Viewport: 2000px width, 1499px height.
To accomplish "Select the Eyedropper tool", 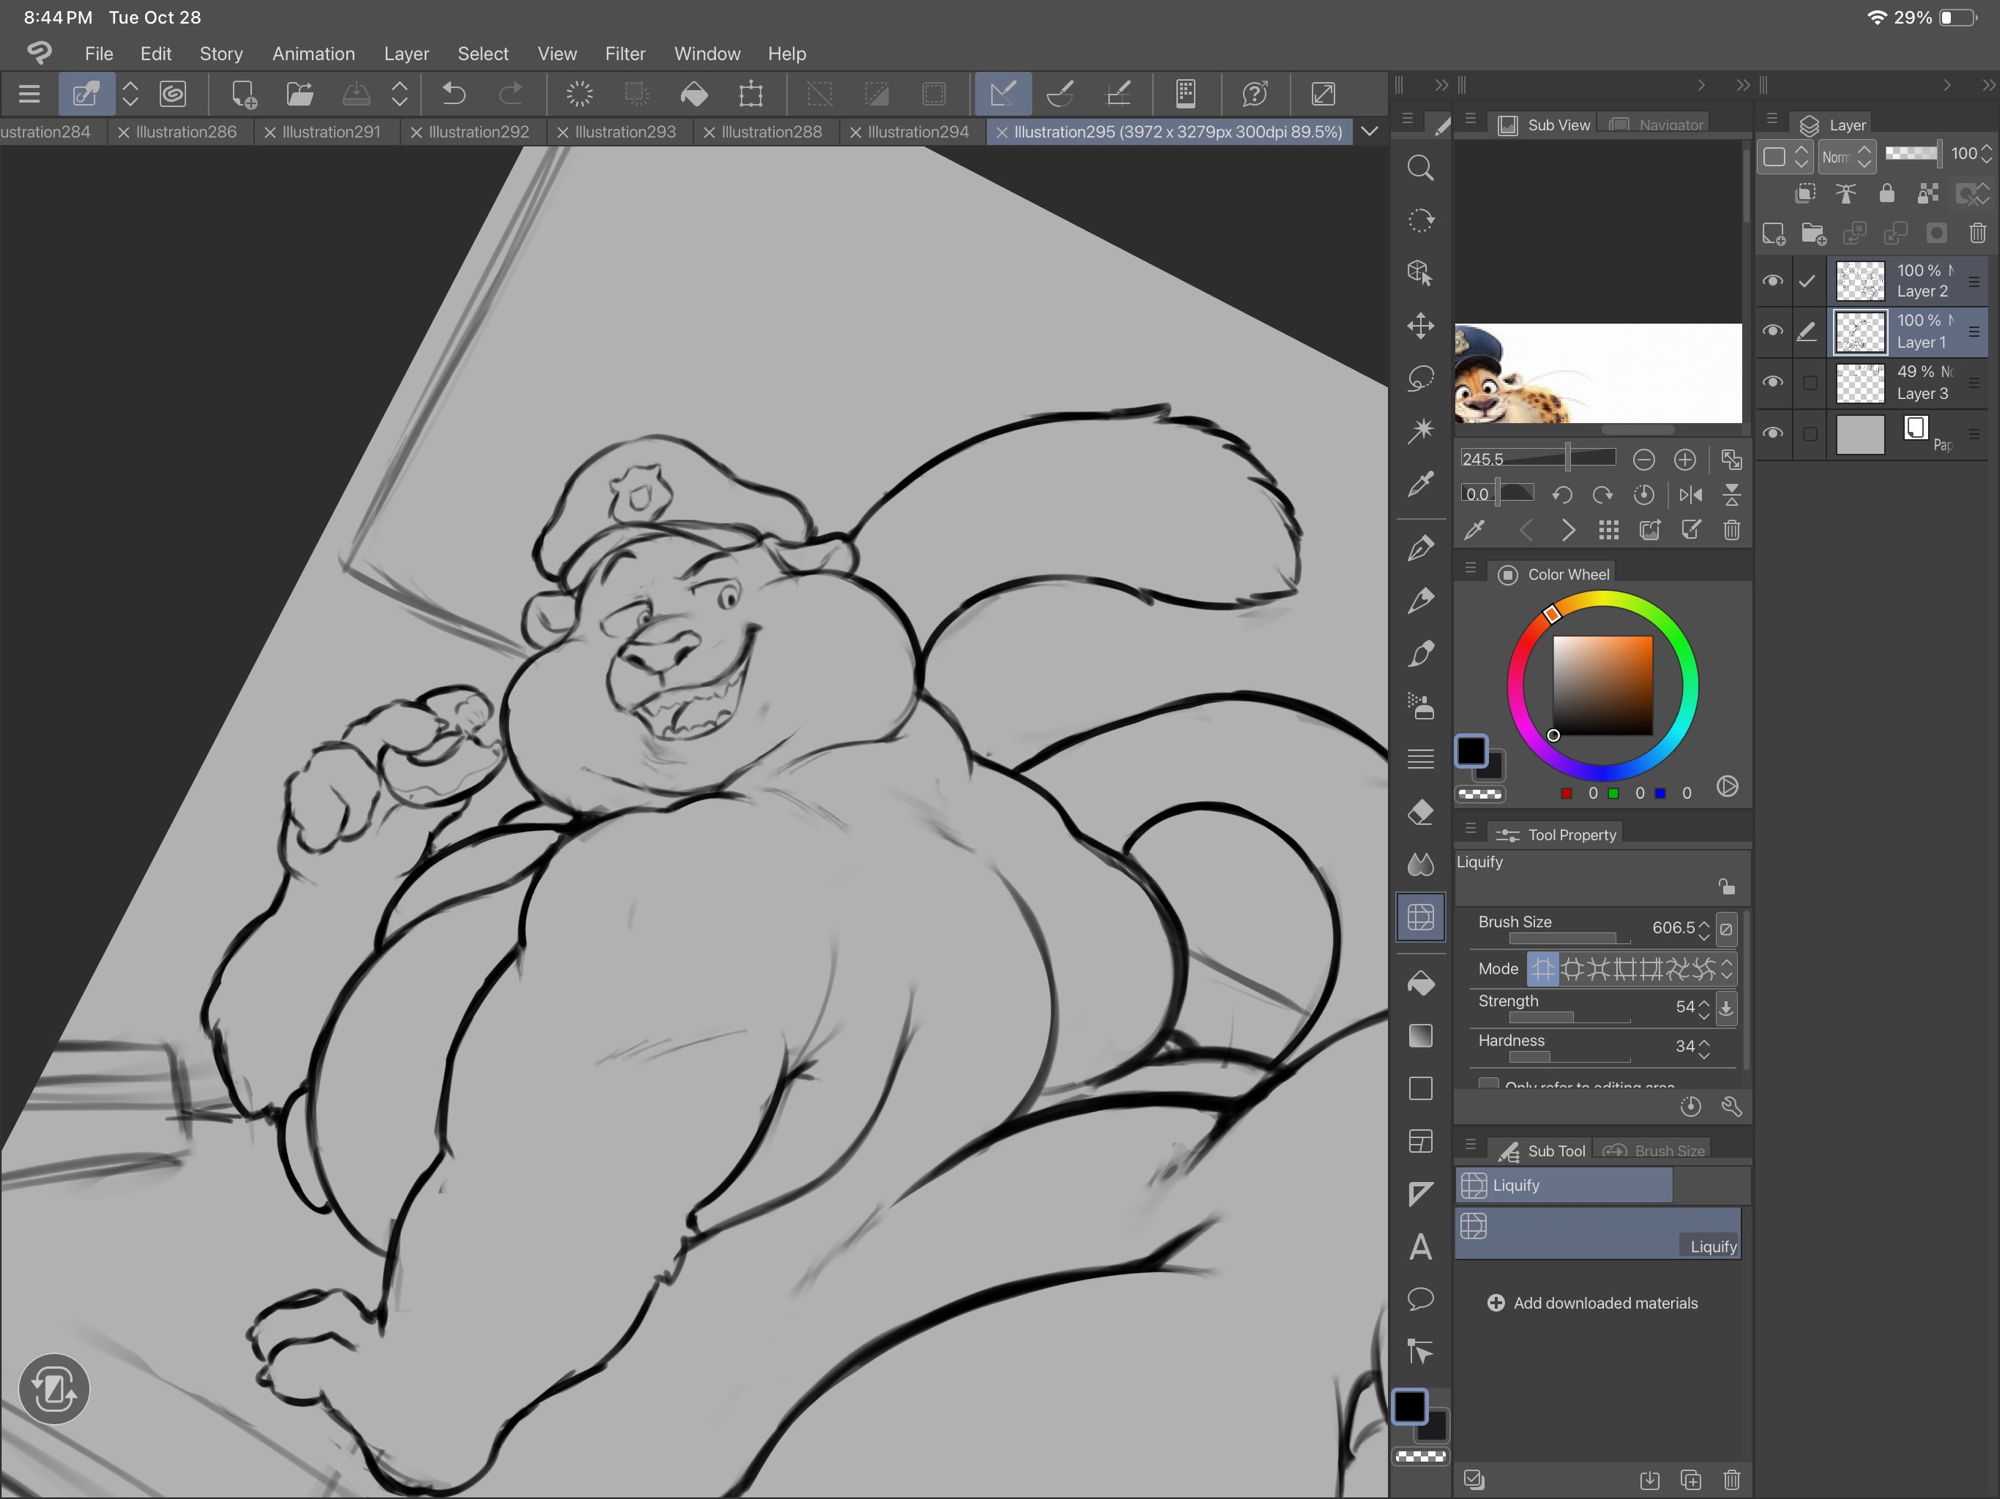I will coord(1420,484).
